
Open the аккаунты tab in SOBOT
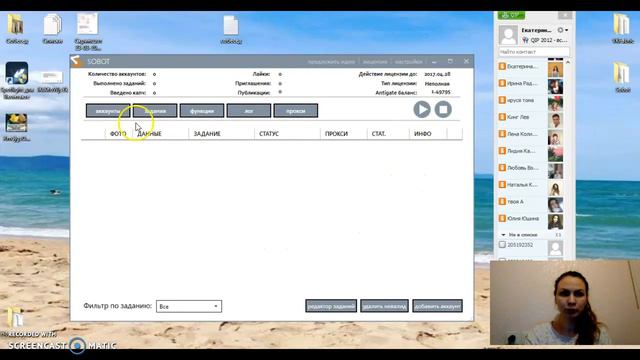click(108, 111)
